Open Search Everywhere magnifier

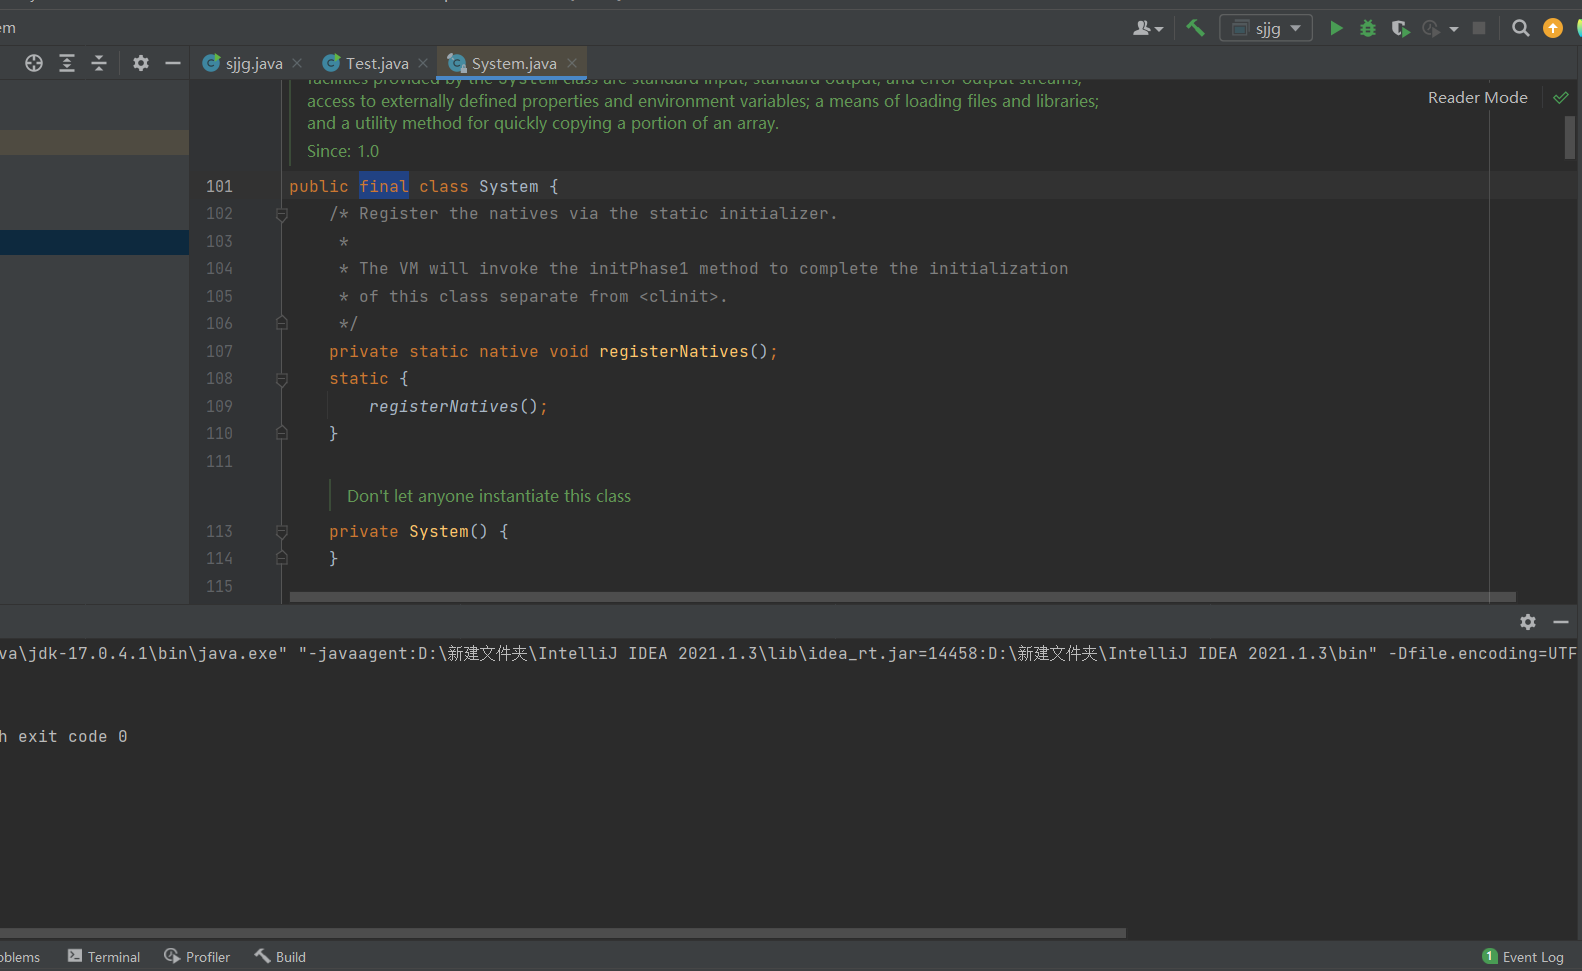click(1520, 28)
